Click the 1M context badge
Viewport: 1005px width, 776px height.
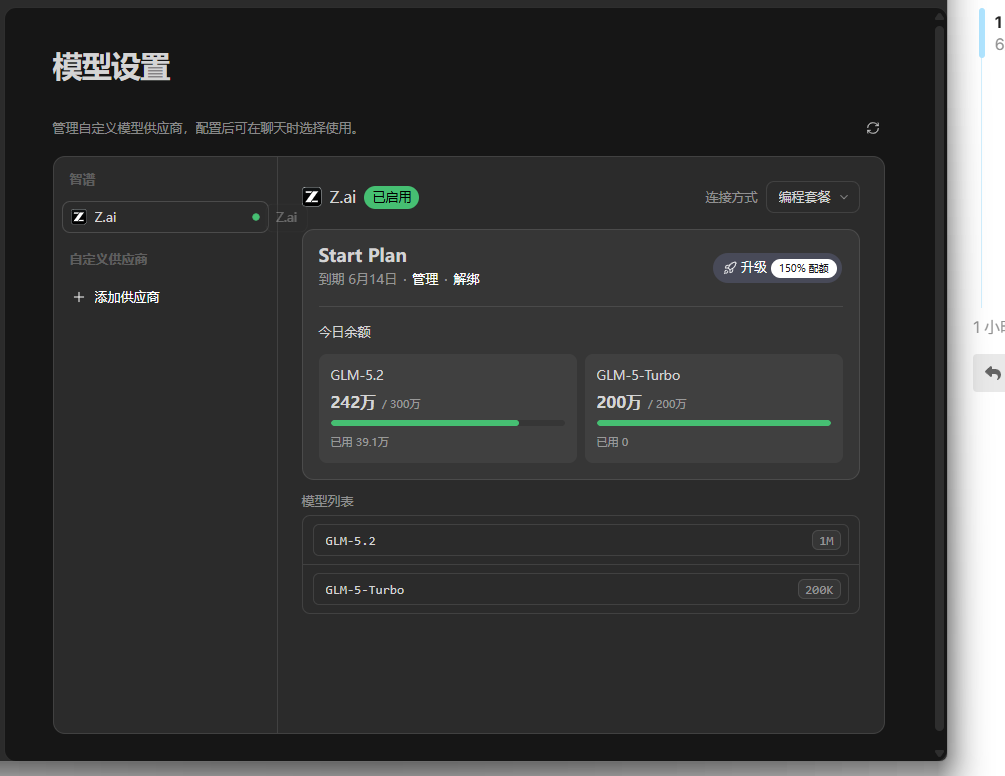tap(826, 541)
